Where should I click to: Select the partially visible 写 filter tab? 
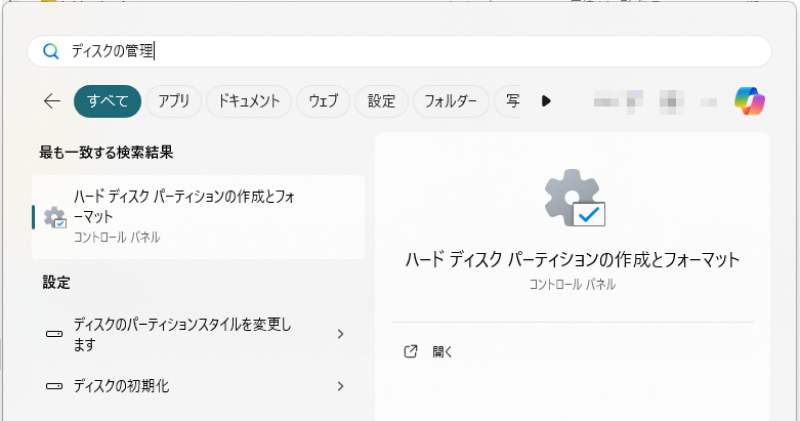[508, 101]
